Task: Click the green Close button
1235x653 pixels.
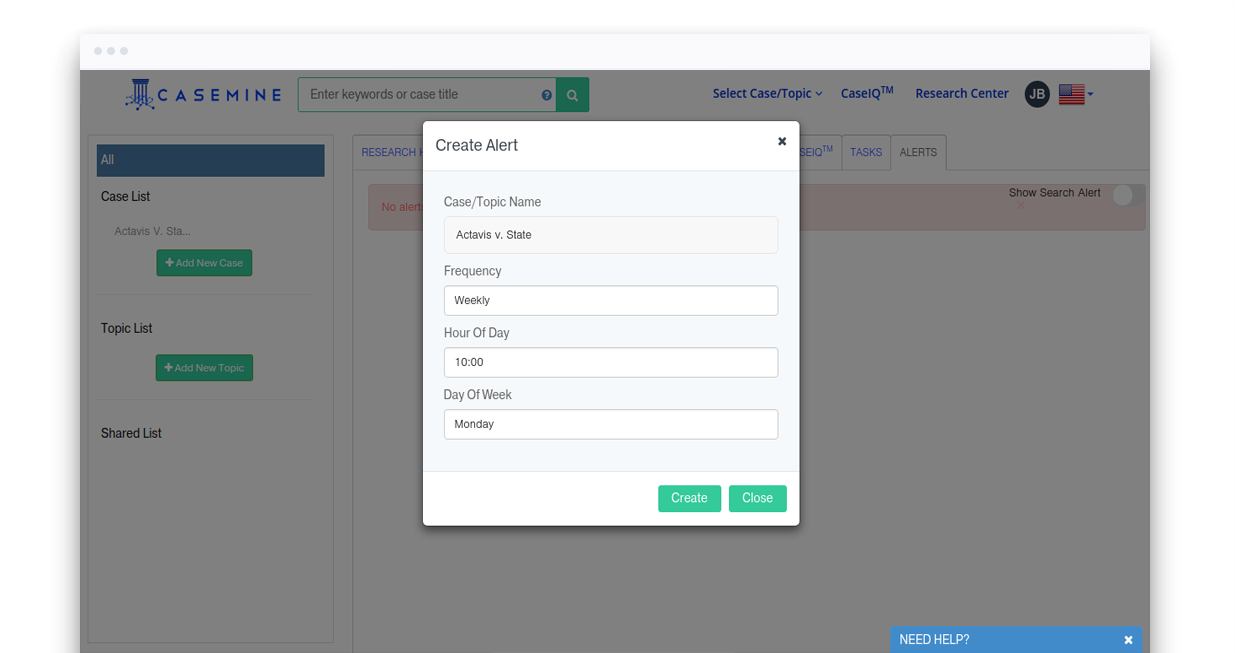Action: pyautogui.click(x=757, y=498)
